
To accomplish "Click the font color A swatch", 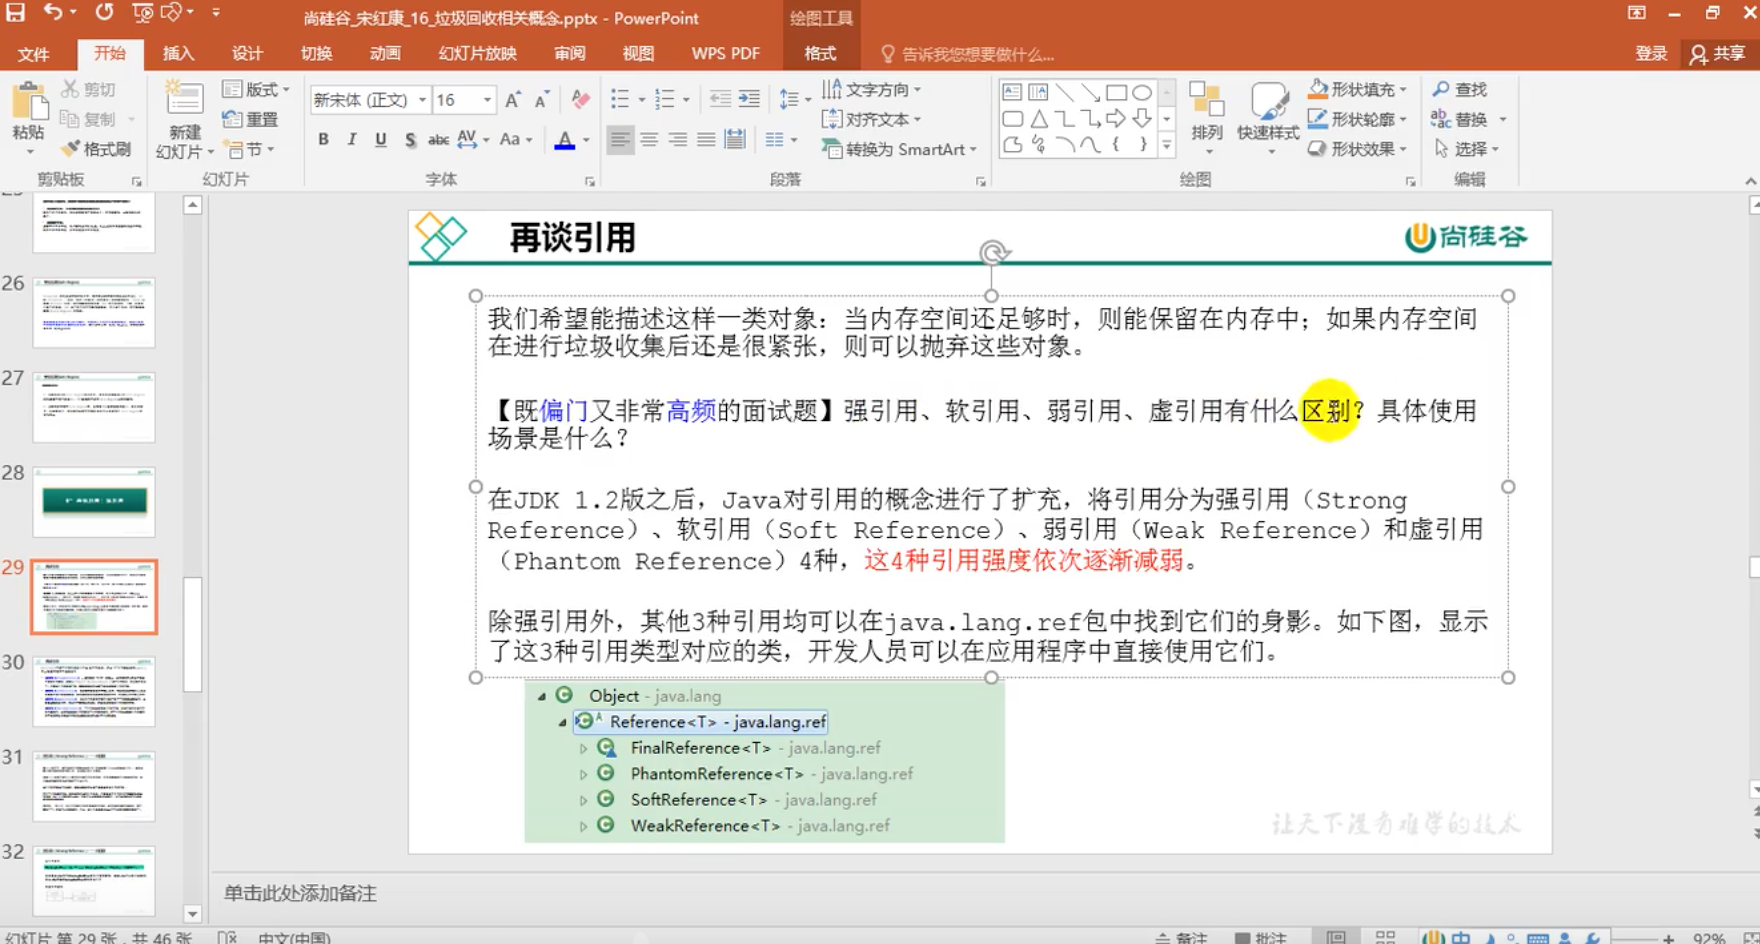I will (x=565, y=140).
